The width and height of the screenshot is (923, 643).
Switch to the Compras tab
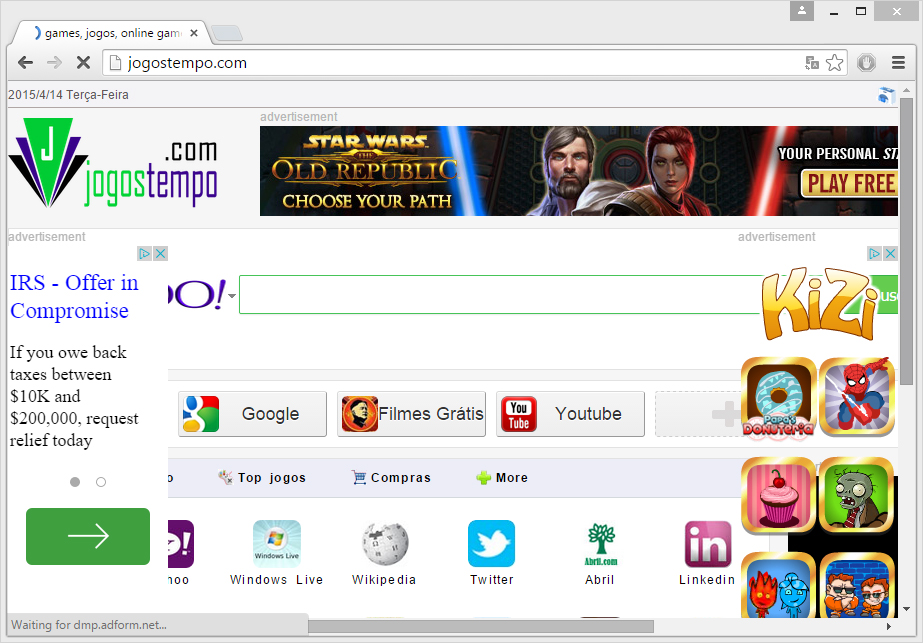[x=391, y=478]
